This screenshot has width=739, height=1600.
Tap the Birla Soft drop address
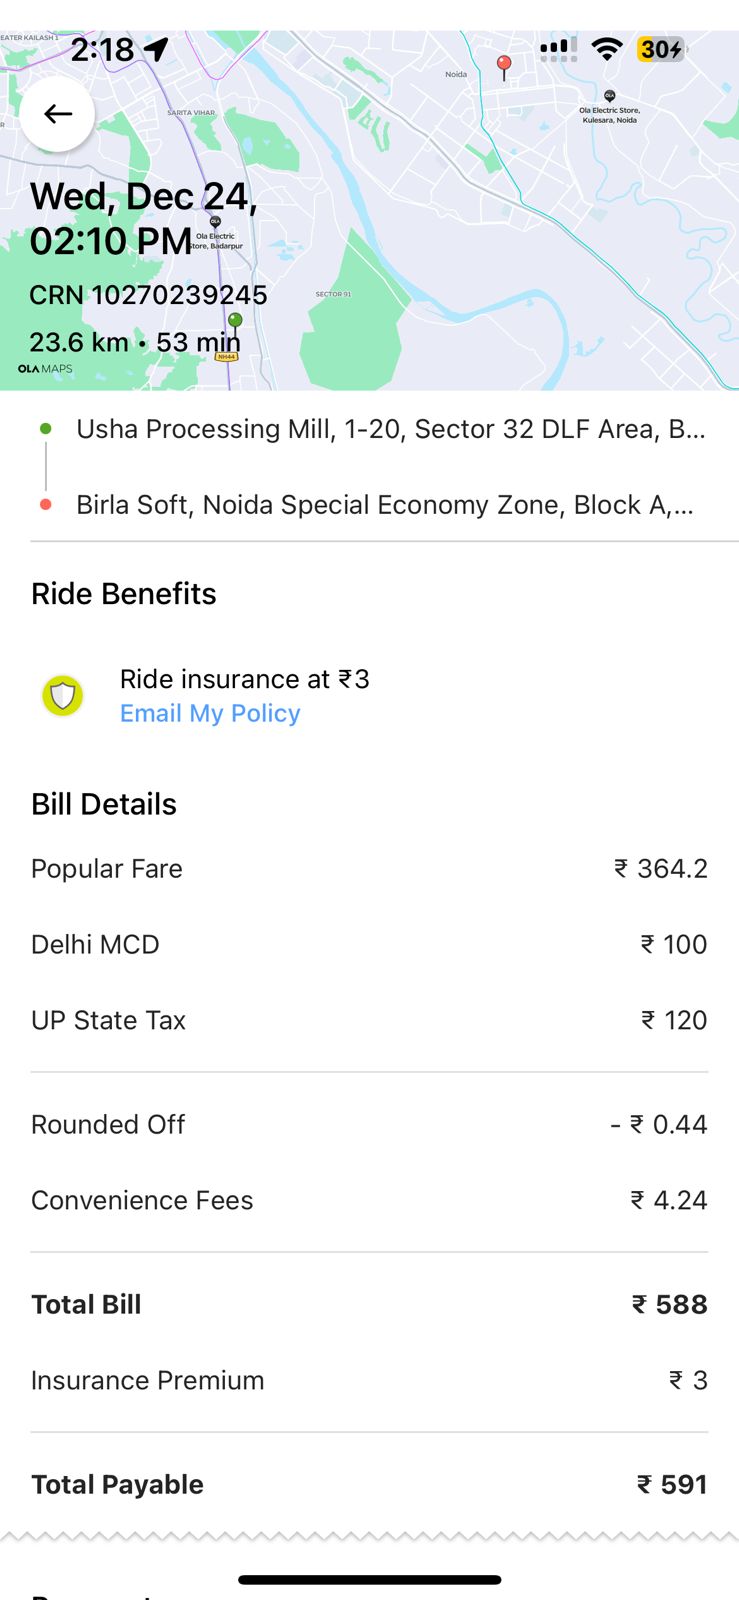click(385, 505)
